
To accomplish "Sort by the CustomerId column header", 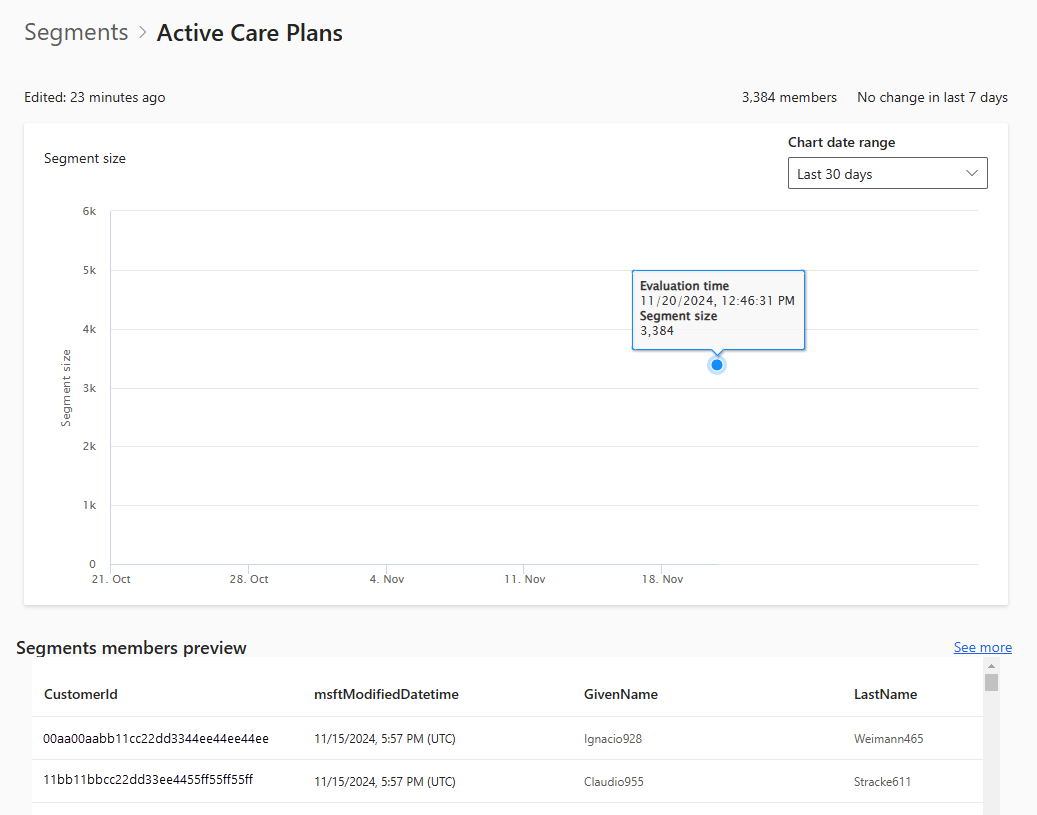I will (x=80, y=694).
